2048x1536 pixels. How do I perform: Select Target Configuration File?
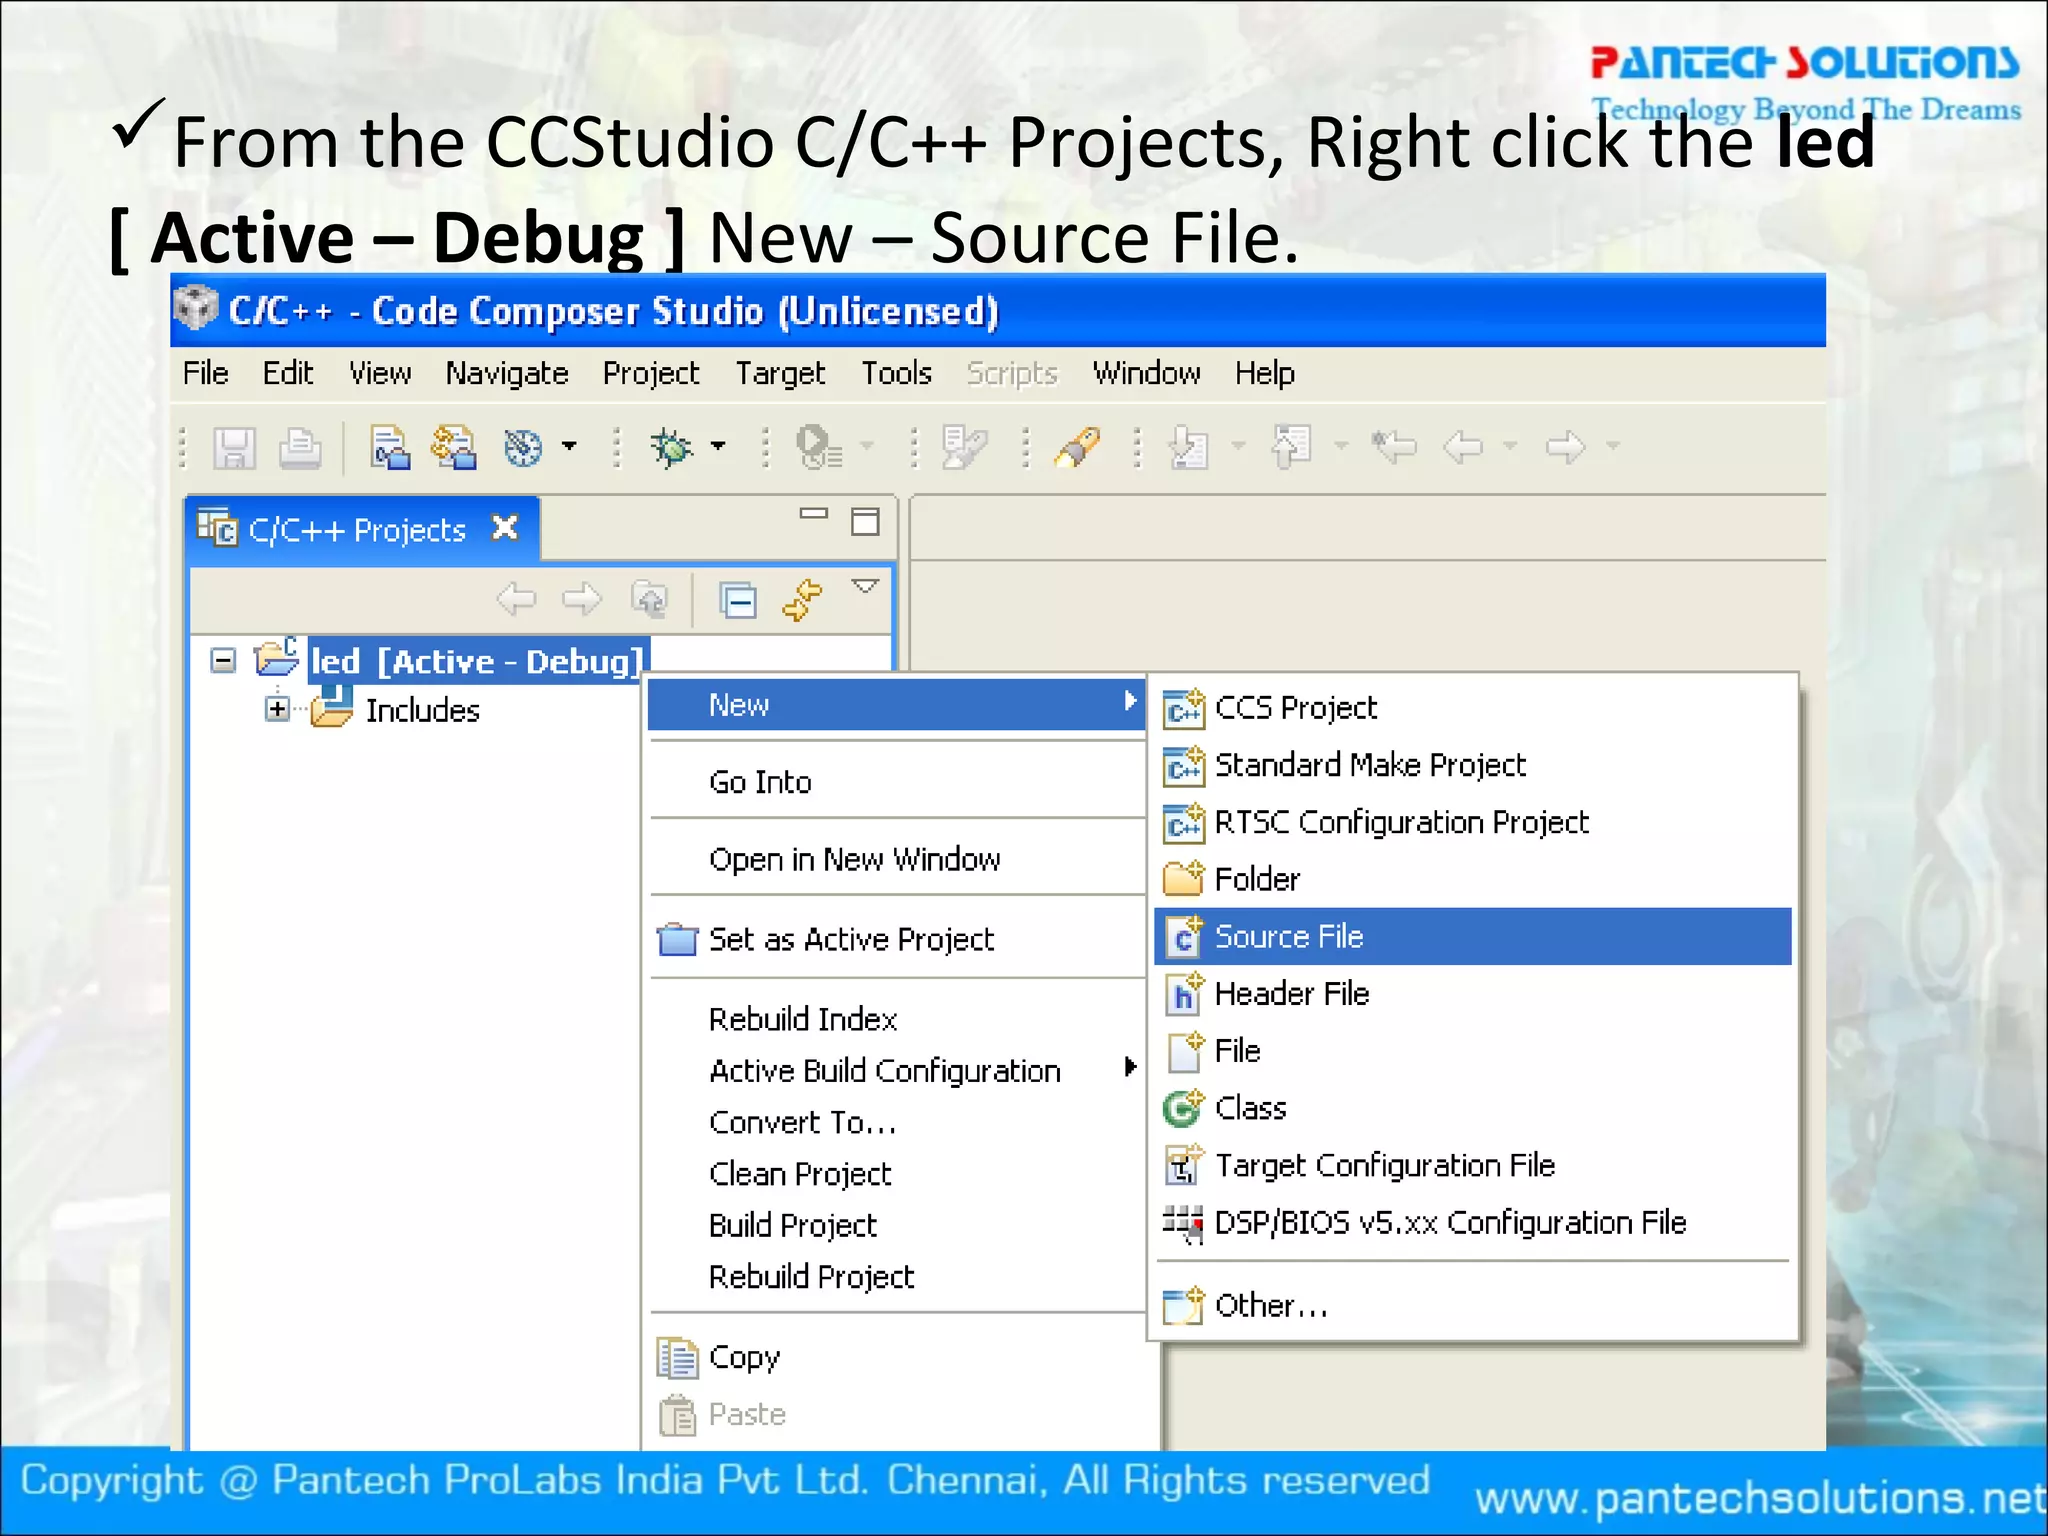[x=1473, y=1165]
